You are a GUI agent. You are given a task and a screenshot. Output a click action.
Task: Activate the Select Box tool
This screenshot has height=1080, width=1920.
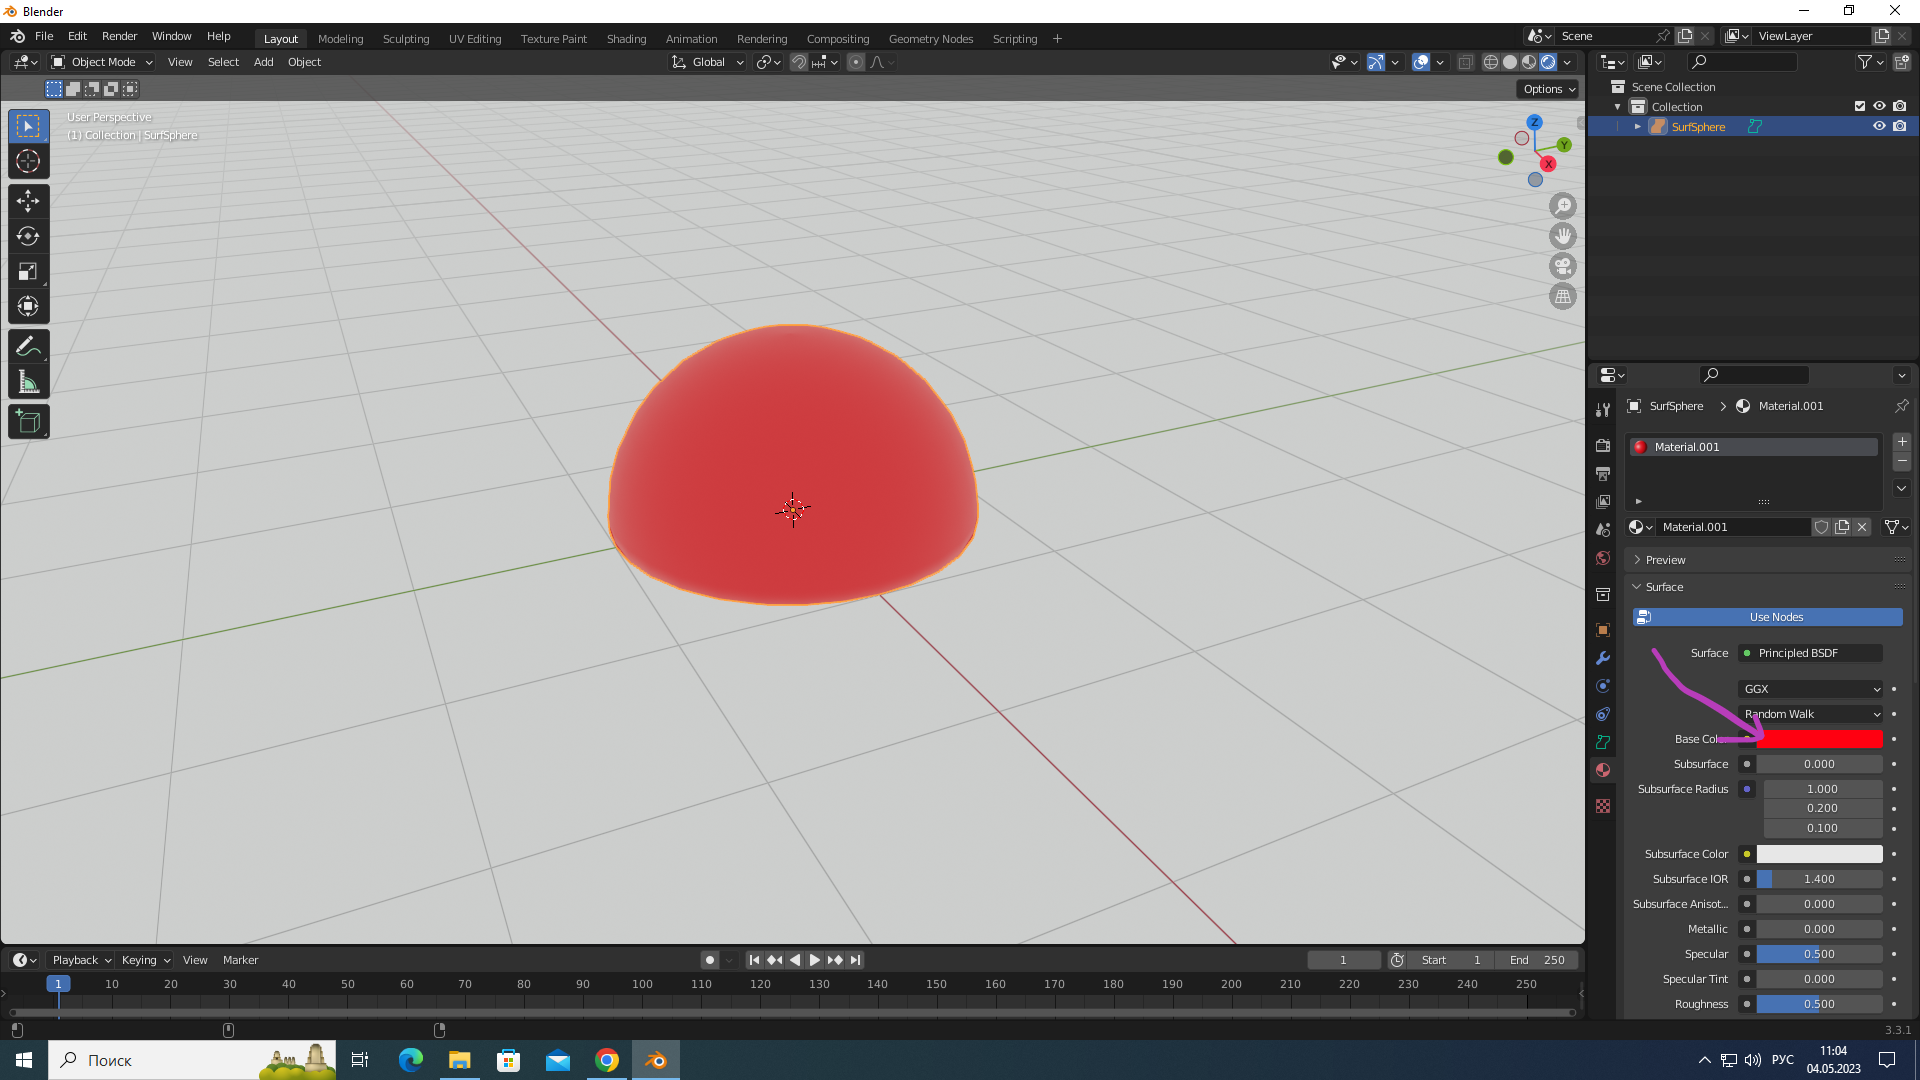click(28, 126)
